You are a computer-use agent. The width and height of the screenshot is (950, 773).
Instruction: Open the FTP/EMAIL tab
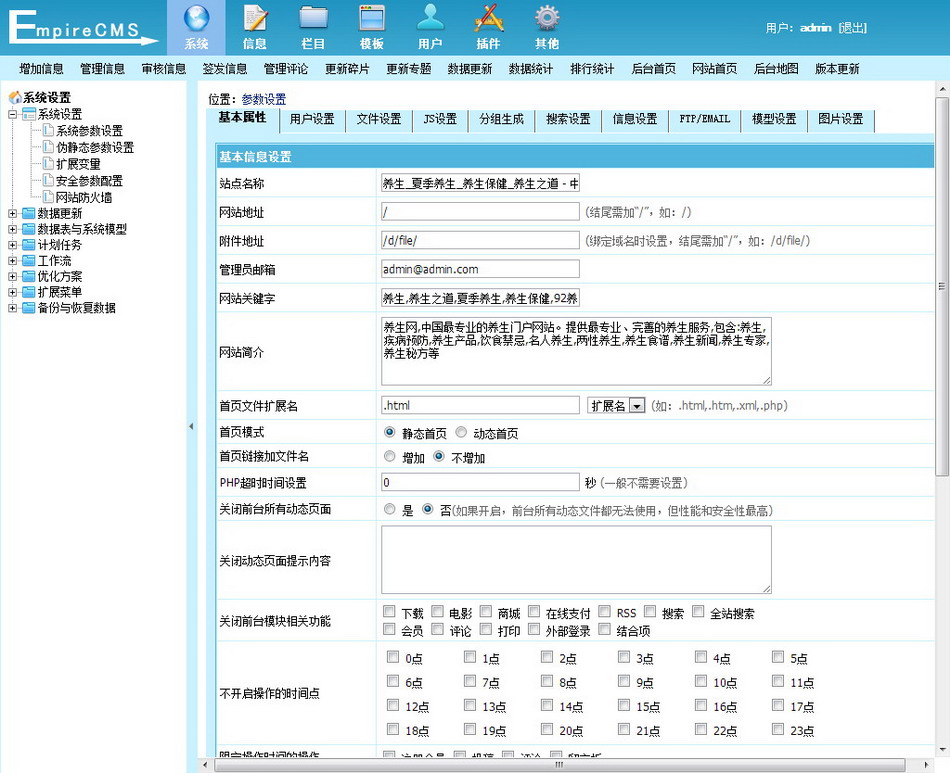click(705, 119)
